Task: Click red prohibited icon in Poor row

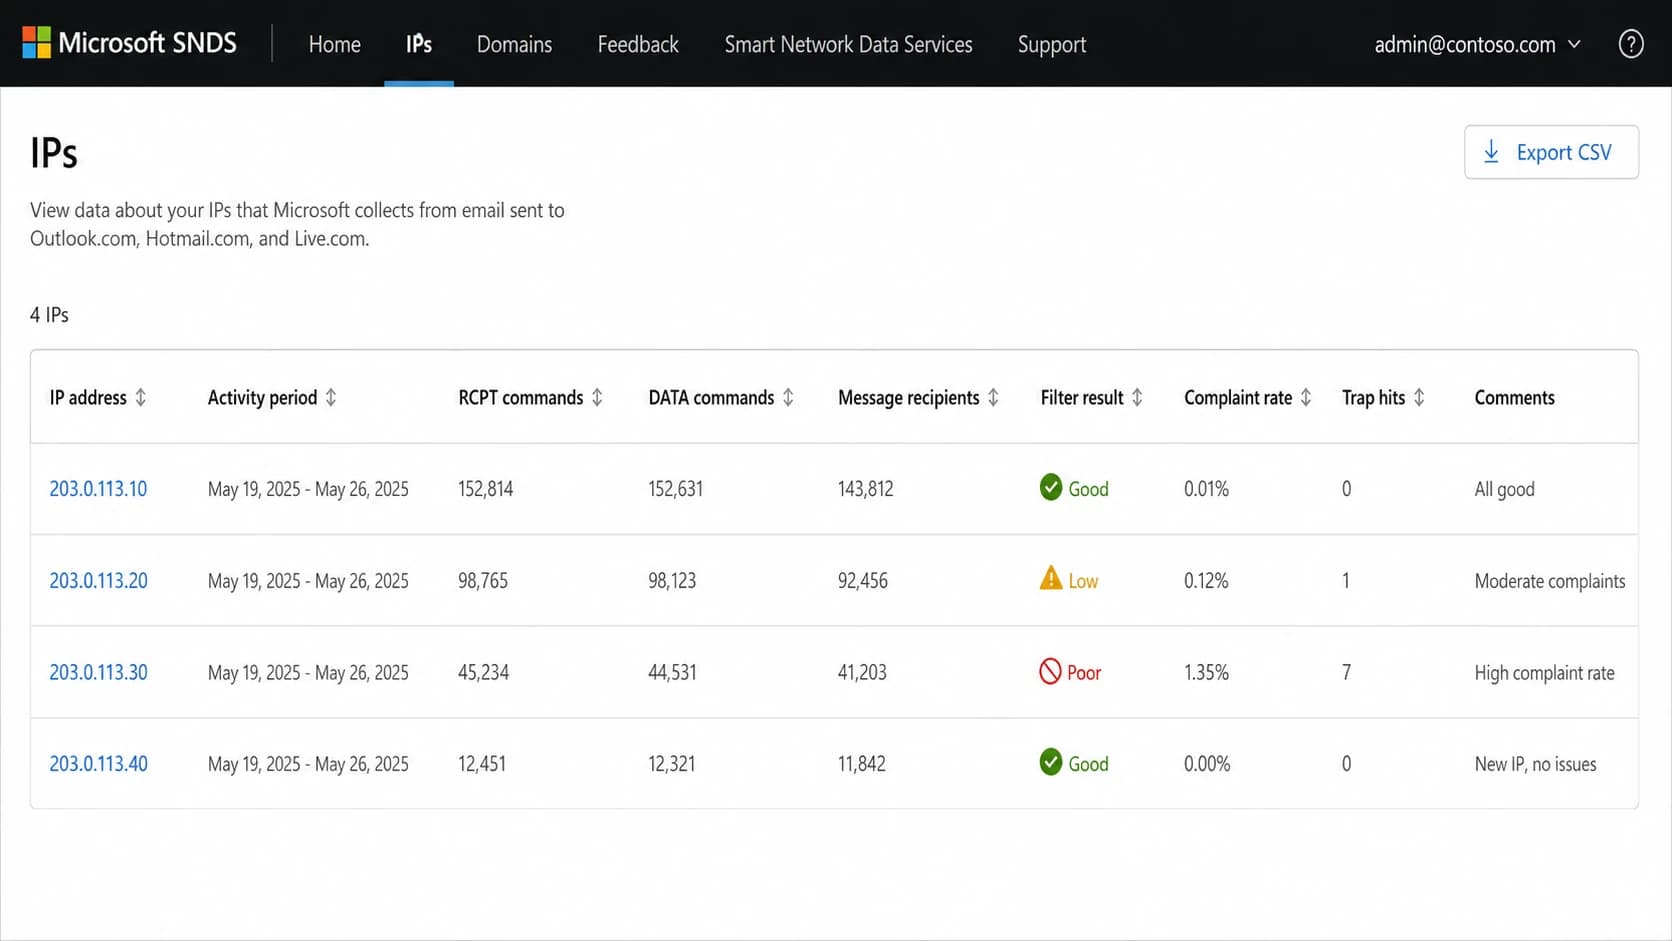Action: click(x=1050, y=671)
